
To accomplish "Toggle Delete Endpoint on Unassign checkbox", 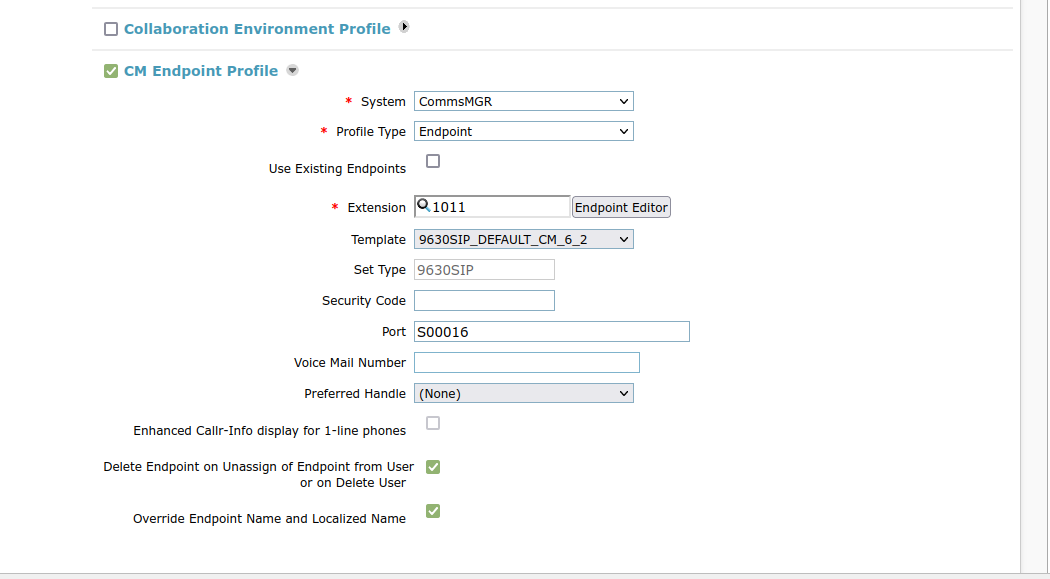I will click(433, 467).
